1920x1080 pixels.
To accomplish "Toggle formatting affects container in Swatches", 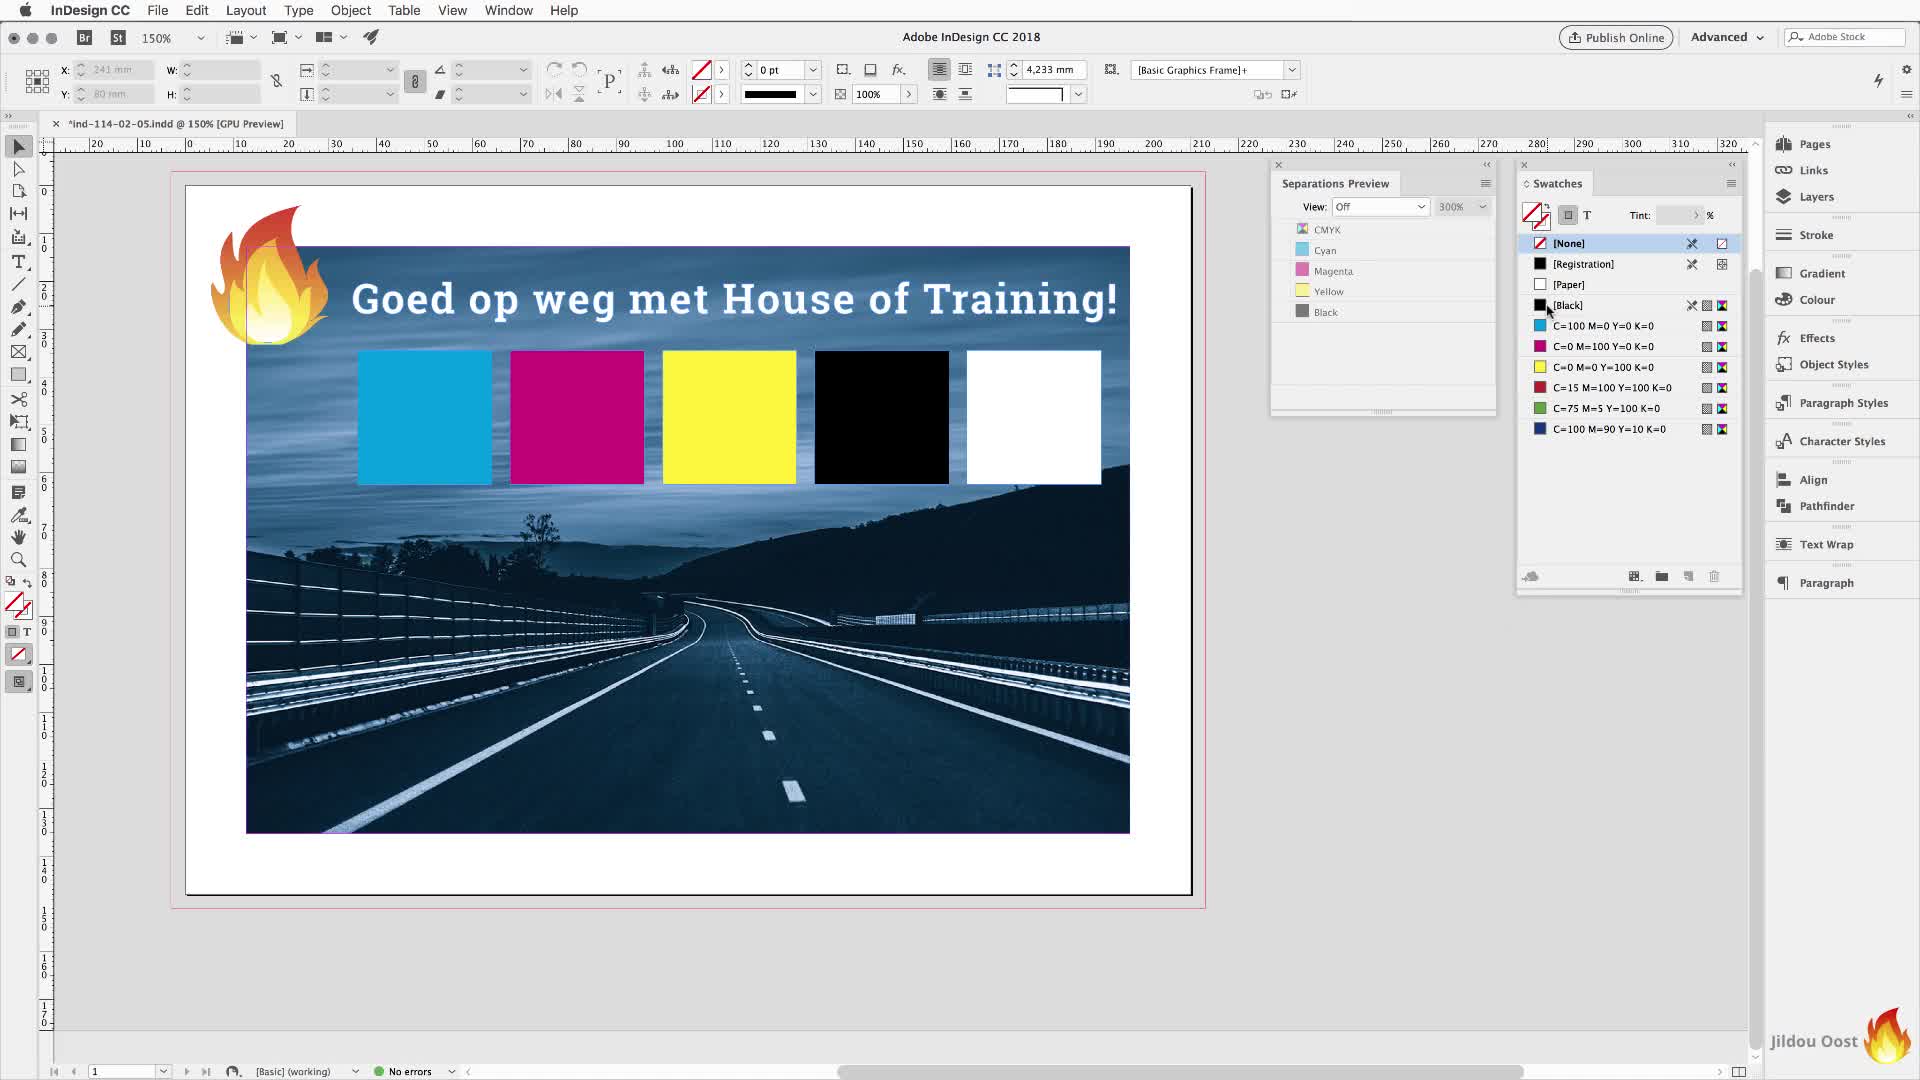I will pyautogui.click(x=1568, y=215).
